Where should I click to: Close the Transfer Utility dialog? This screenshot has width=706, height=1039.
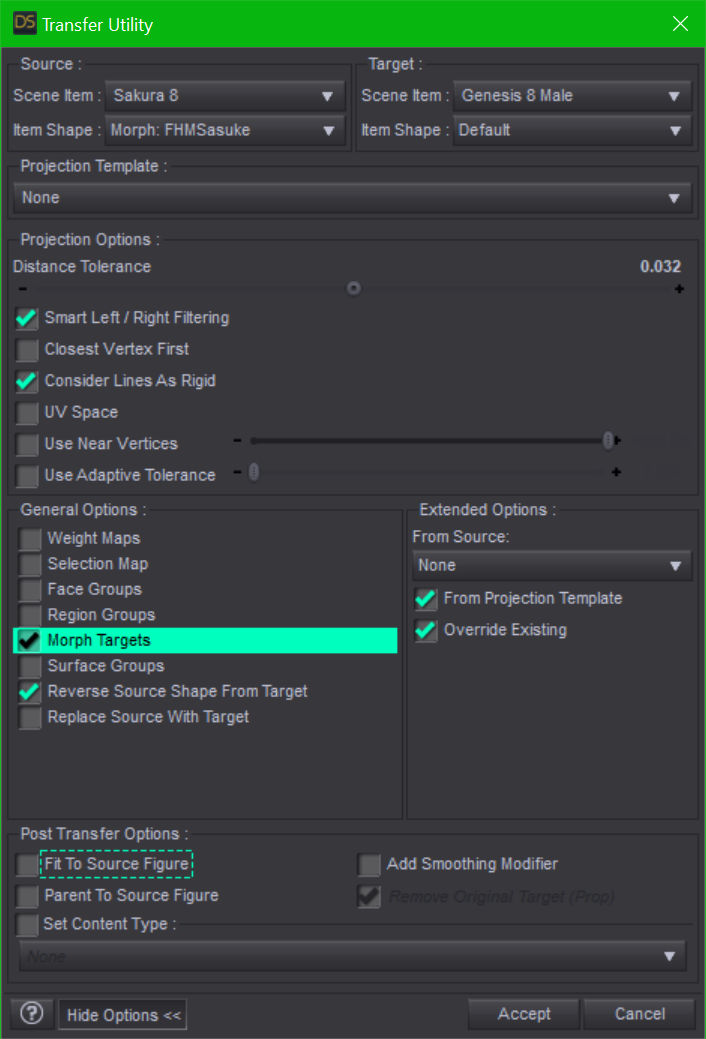coord(680,23)
